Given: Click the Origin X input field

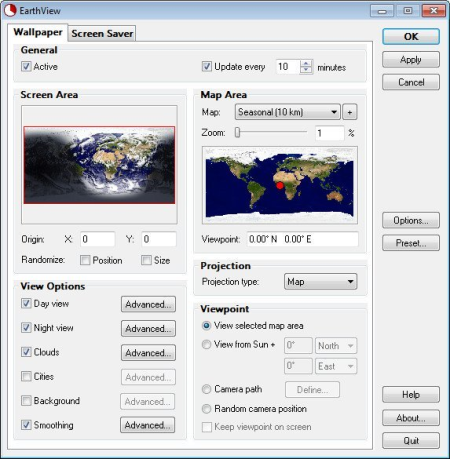Looking at the screenshot, I should (98, 239).
